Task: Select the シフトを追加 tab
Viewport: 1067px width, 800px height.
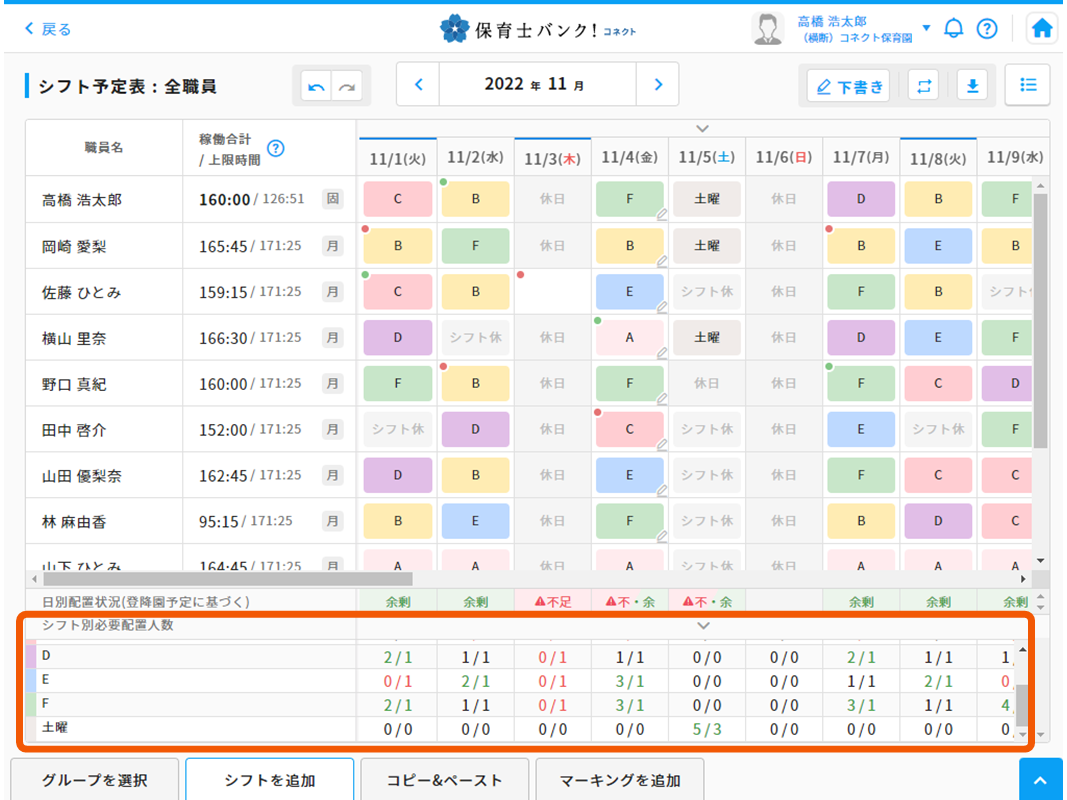Action: point(269,779)
